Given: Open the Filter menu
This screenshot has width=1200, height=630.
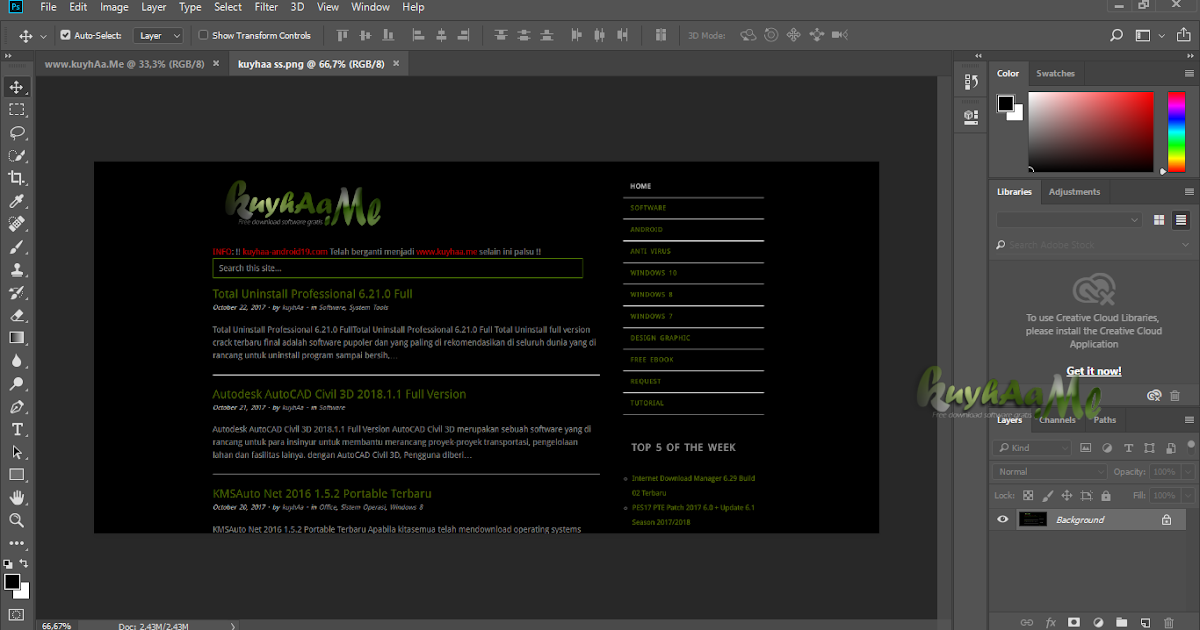Looking at the screenshot, I should click(x=266, y=7).
